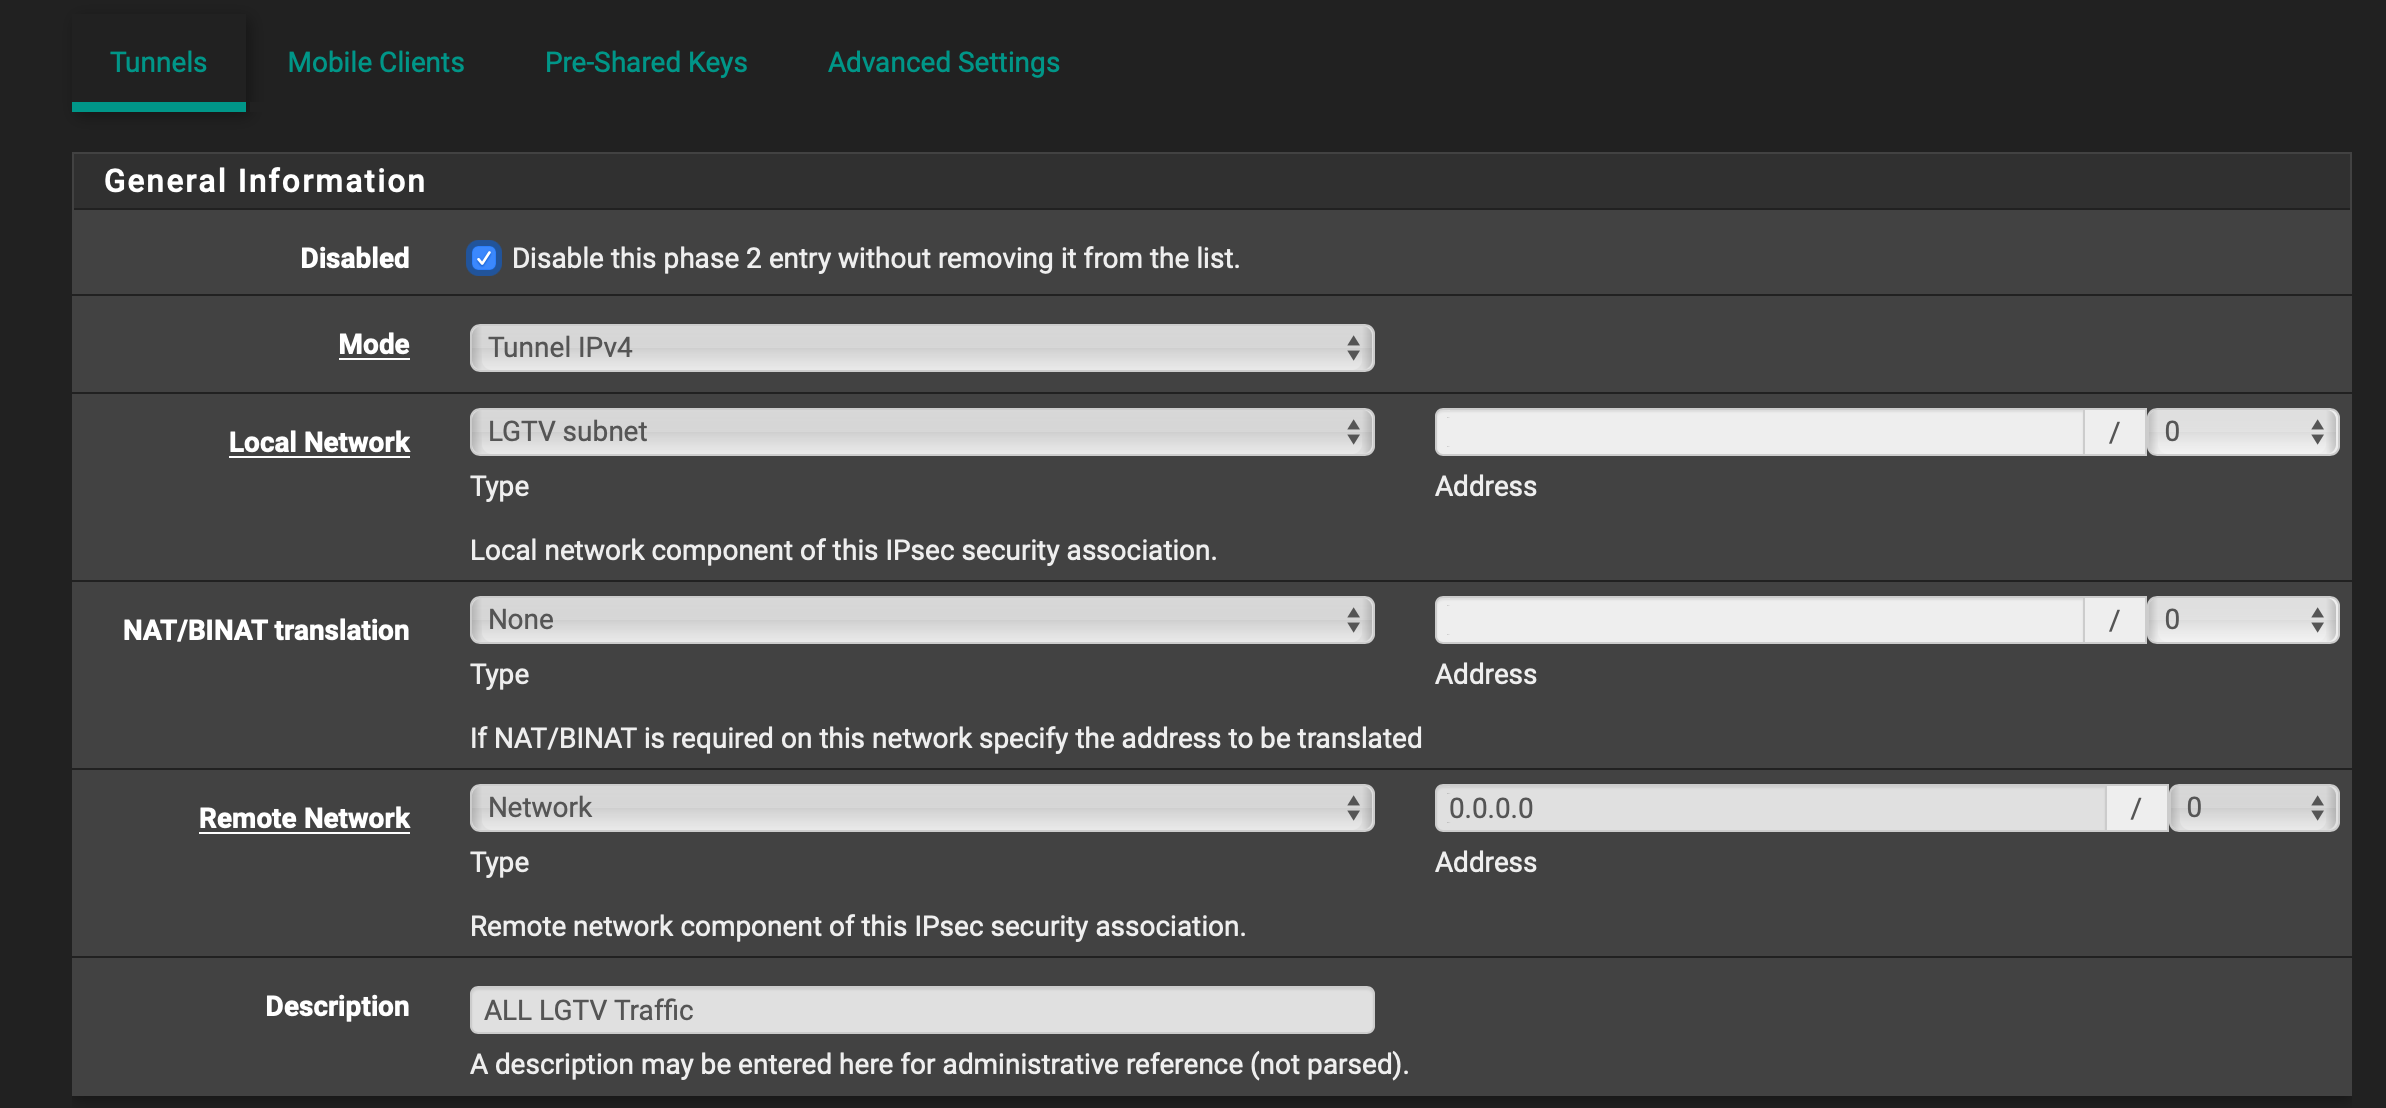This screenshot has width=2386, height=1108.
Task: Open Remote Network subnet mask selector
Action: pyautogui.click(x=2253, y=808)
